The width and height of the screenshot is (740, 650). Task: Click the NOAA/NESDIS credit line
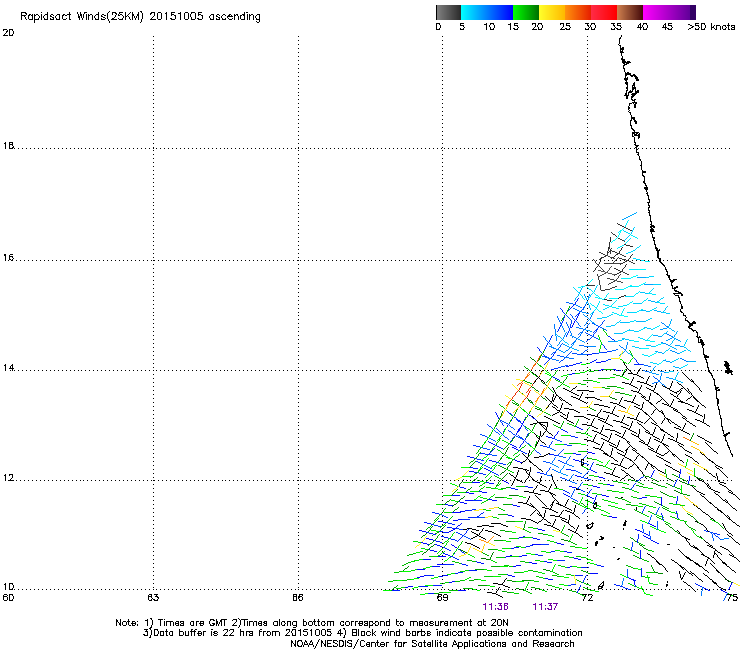[432, 644]
